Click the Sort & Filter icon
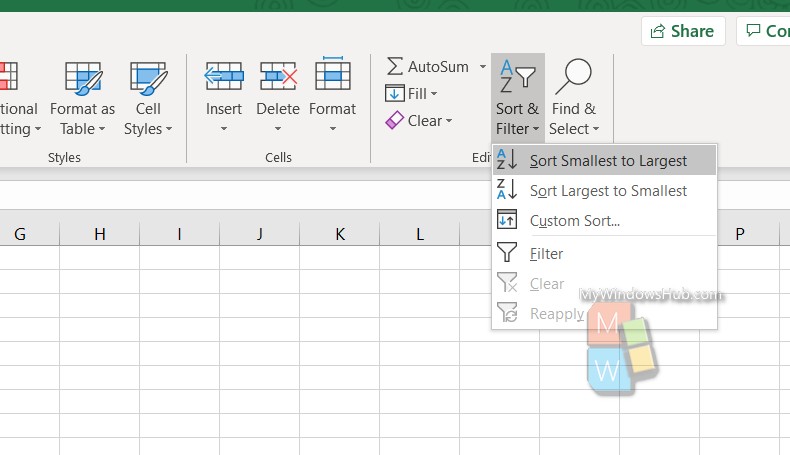 click(517, 76)
